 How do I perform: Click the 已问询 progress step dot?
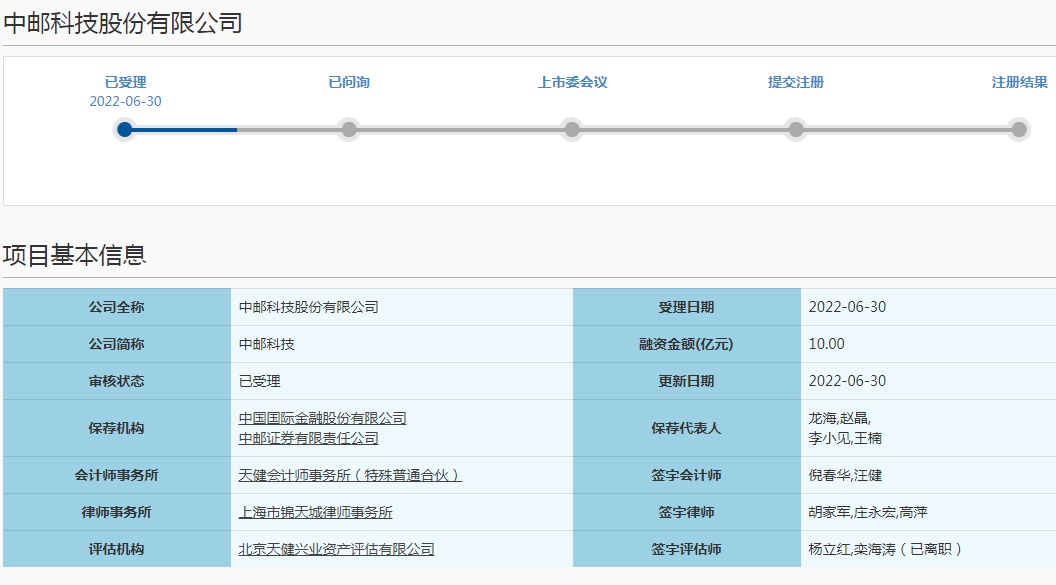tap(348, 129)
